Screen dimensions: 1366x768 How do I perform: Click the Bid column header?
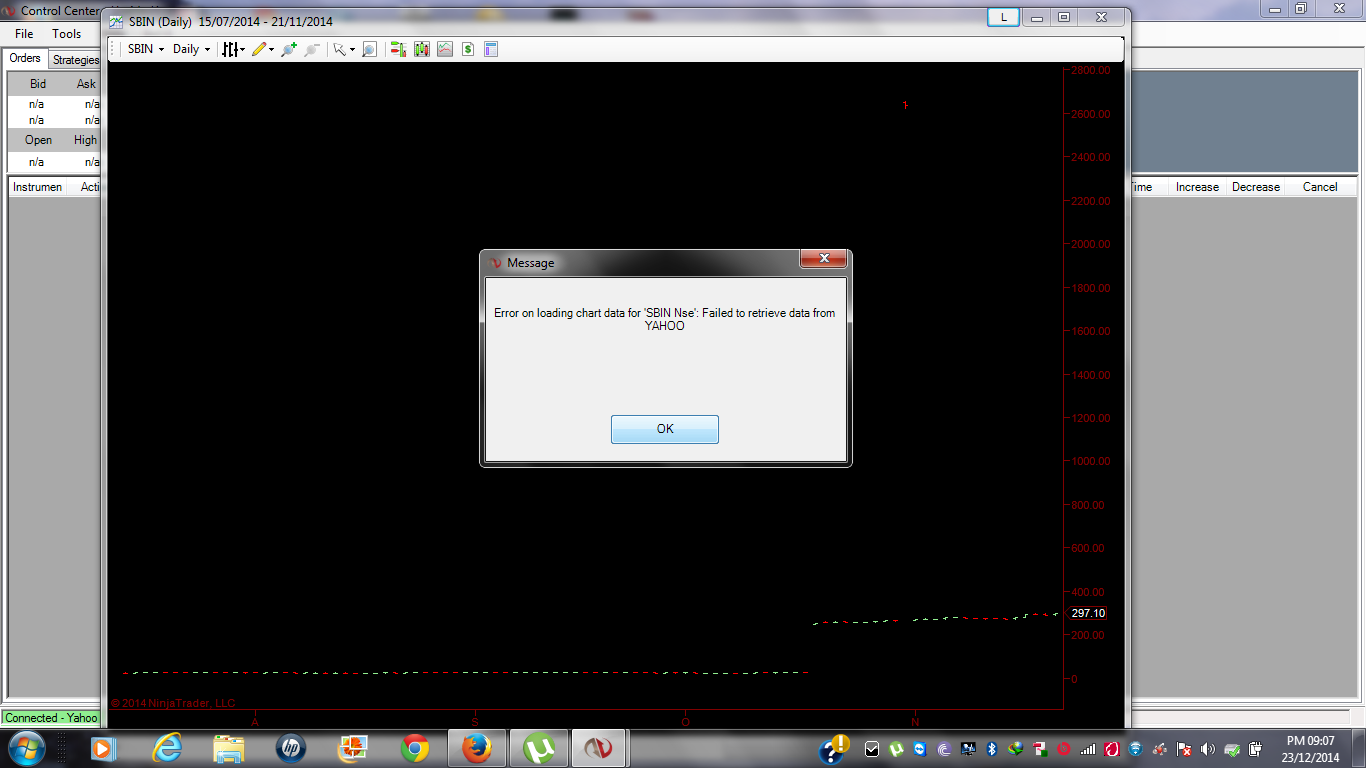(38, 84)
